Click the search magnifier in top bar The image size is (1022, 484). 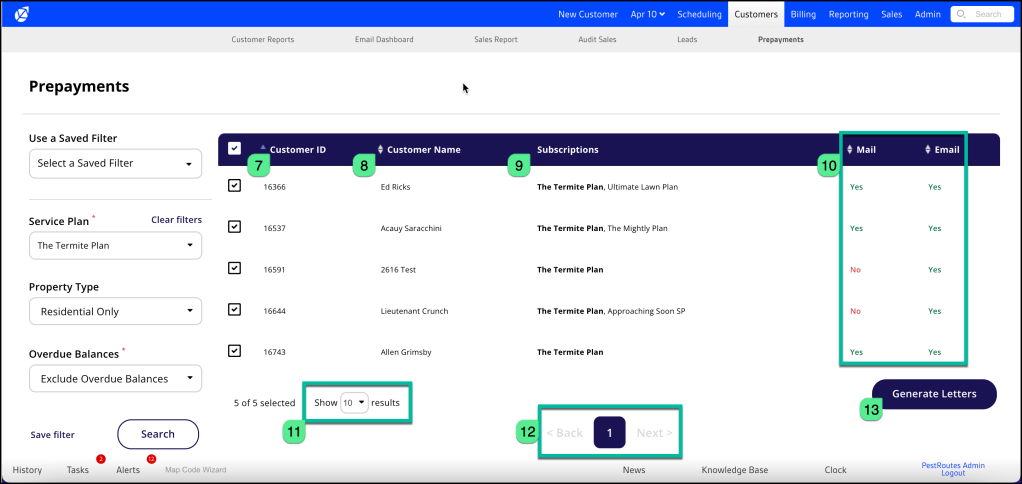click(962, 14)
